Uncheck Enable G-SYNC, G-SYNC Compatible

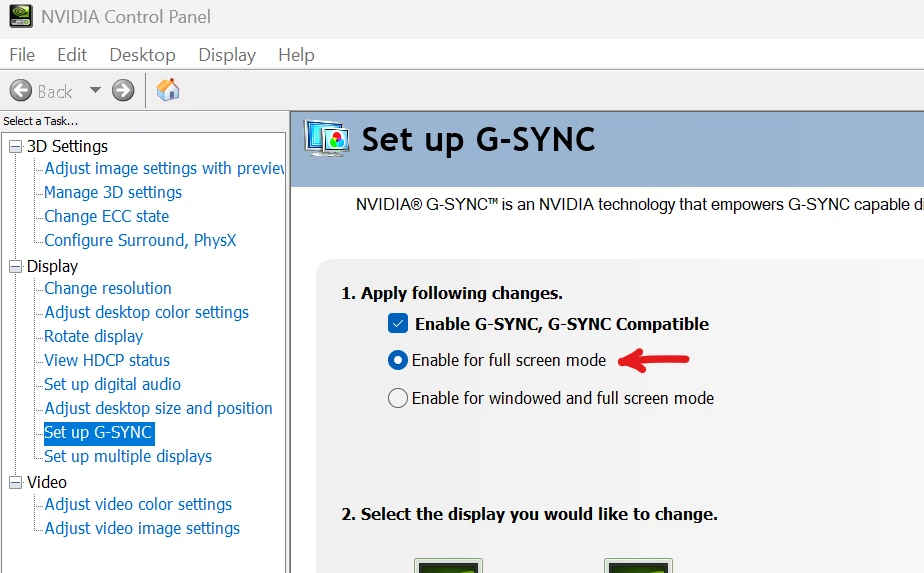tap(398, 324)
